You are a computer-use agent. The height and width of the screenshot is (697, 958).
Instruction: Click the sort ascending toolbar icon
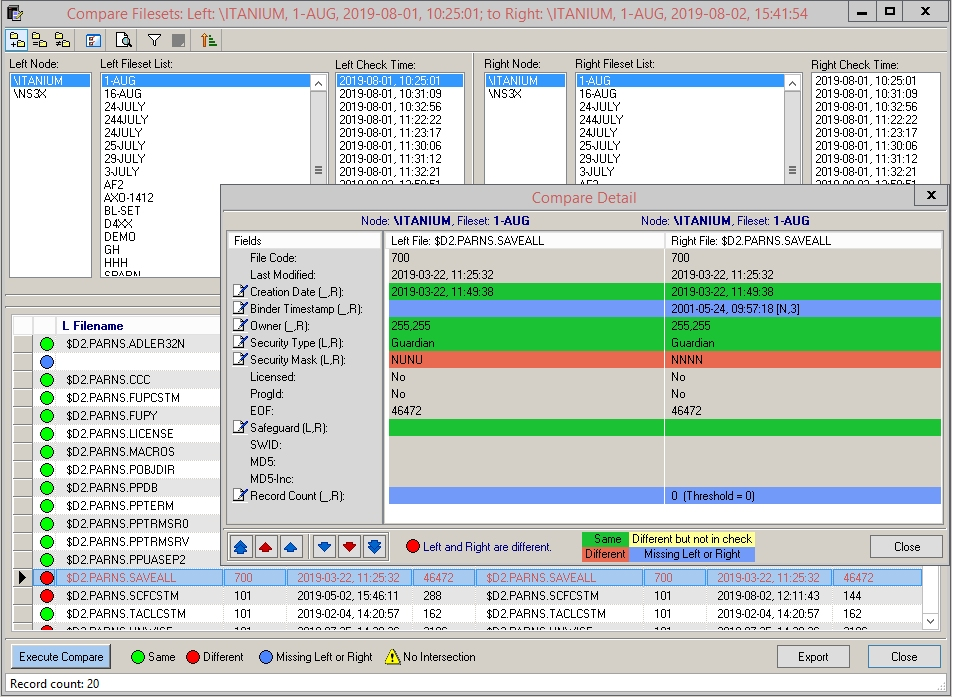pos(208,40)
